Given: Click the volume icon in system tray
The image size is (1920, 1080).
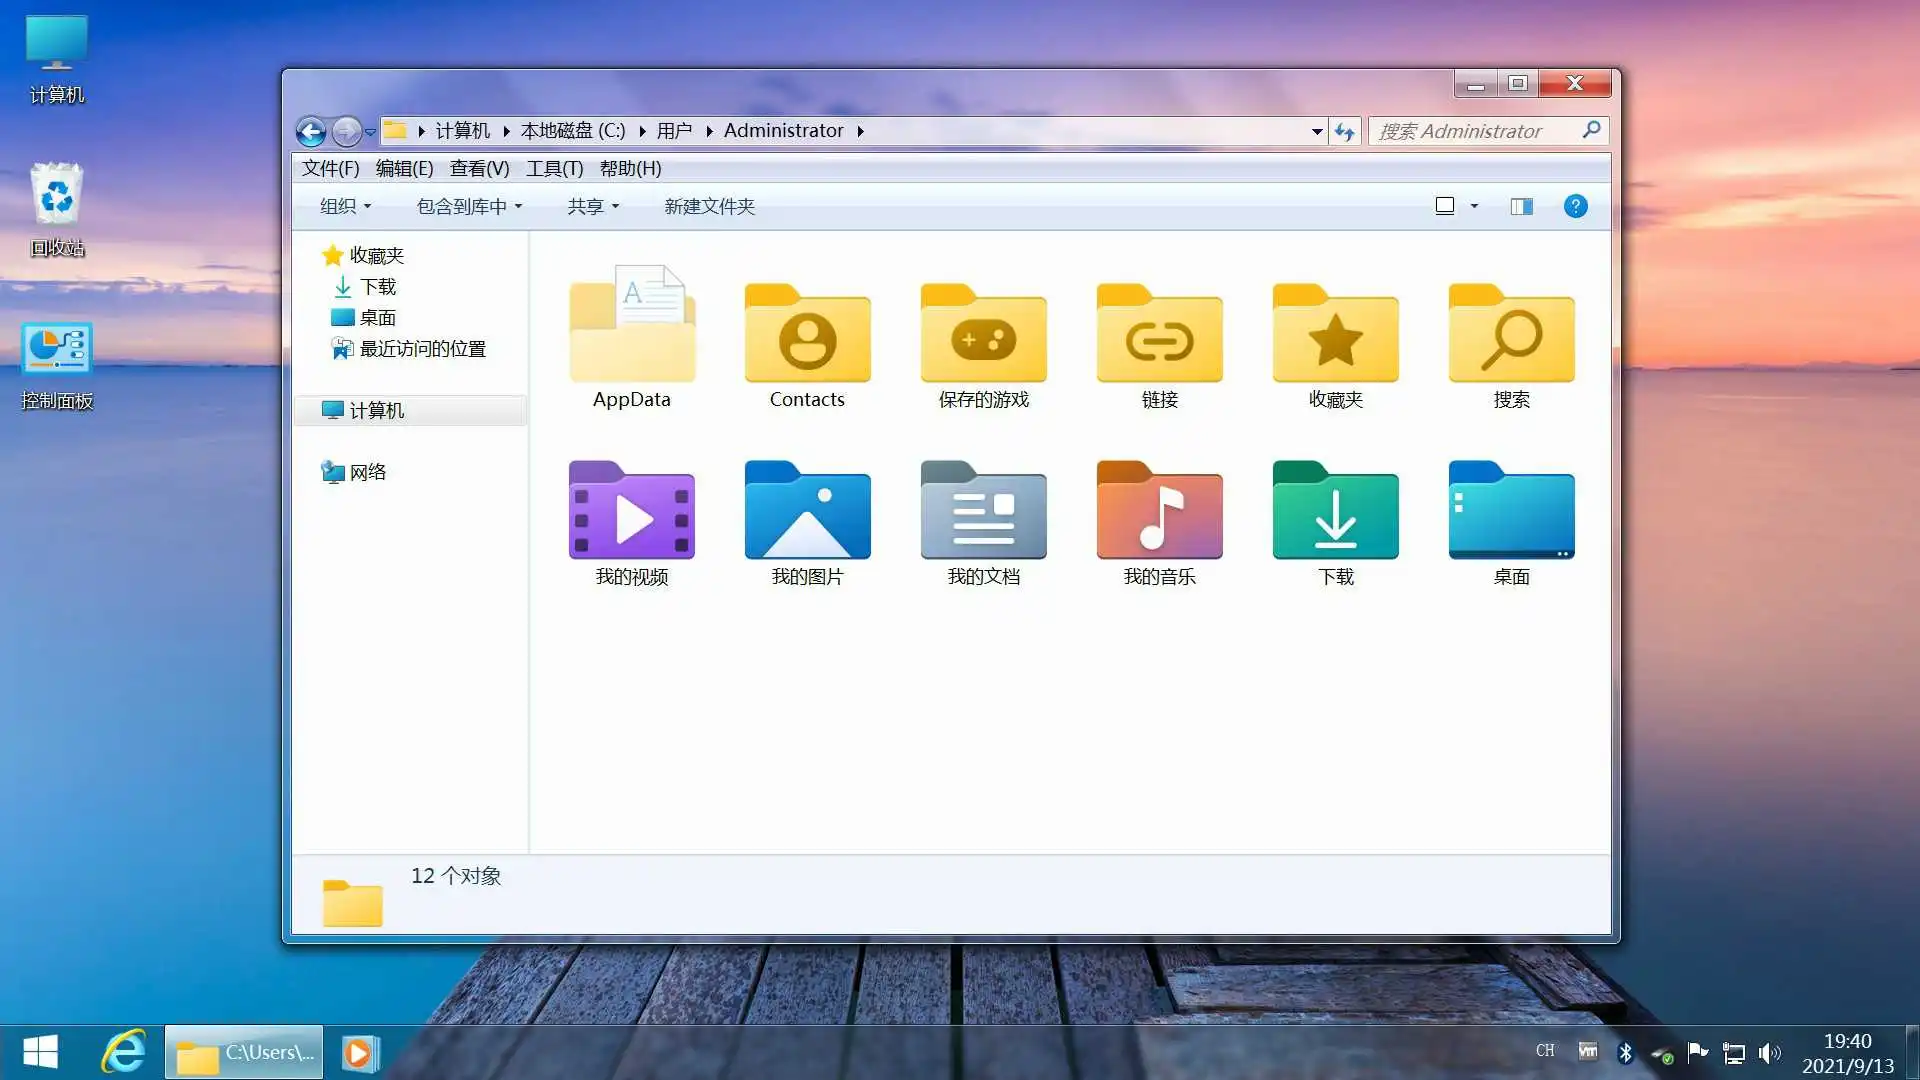Looking at the screenshot, I should coord(1770,1051).
